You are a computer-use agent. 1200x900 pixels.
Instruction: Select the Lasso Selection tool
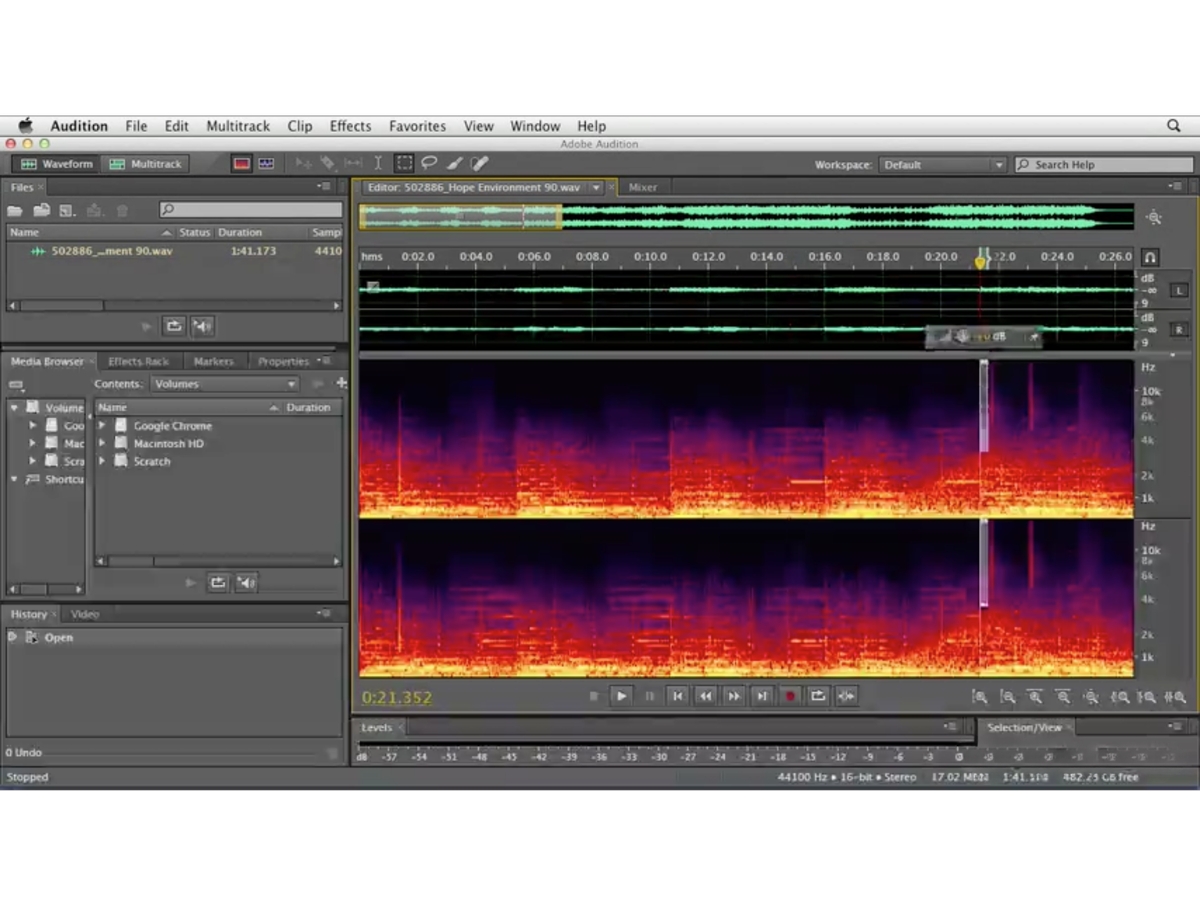pyautogui.click(x=429, y=163)
